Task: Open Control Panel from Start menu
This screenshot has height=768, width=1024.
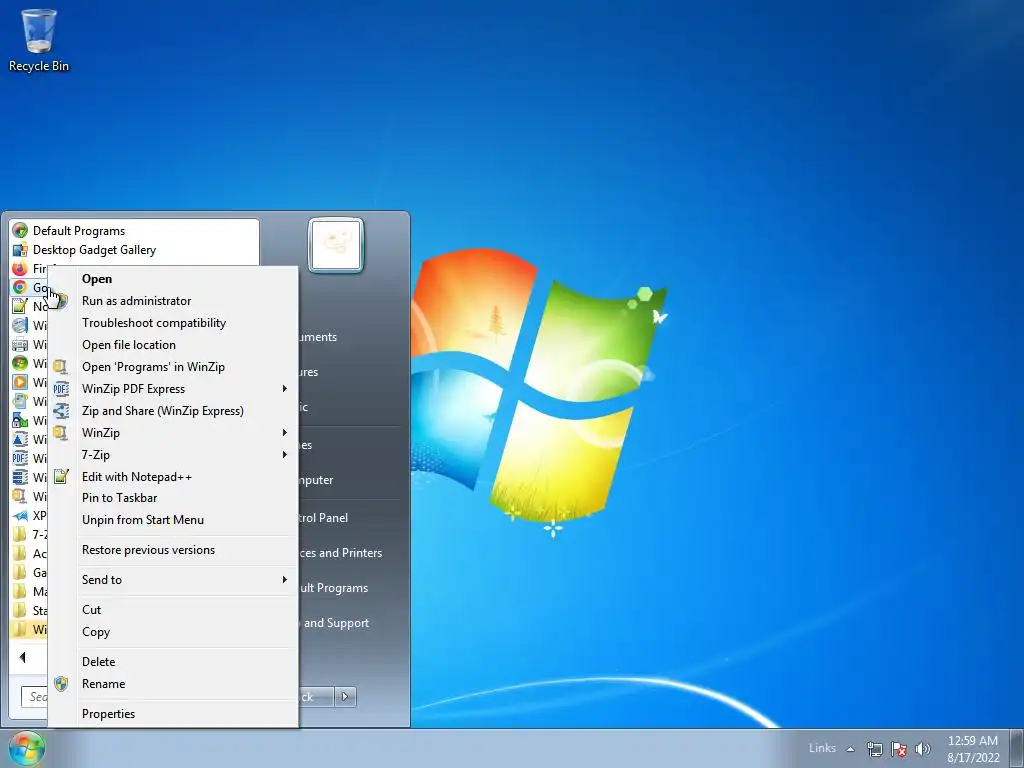Action: [323, 518]
